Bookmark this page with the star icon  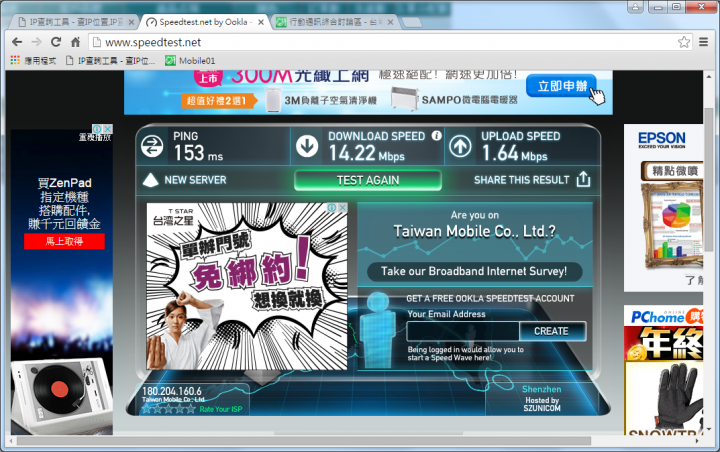(x=684, y=42)
